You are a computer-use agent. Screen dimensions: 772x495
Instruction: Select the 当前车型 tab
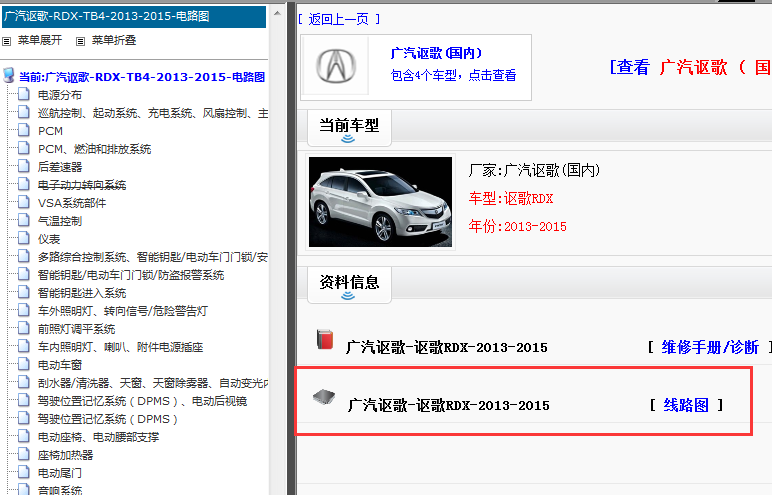pyautogui.click(x=349, y=128)
